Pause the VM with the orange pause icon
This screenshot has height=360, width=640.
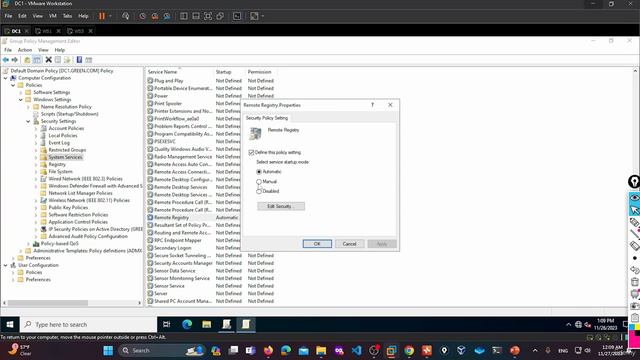tap(102, 16)
